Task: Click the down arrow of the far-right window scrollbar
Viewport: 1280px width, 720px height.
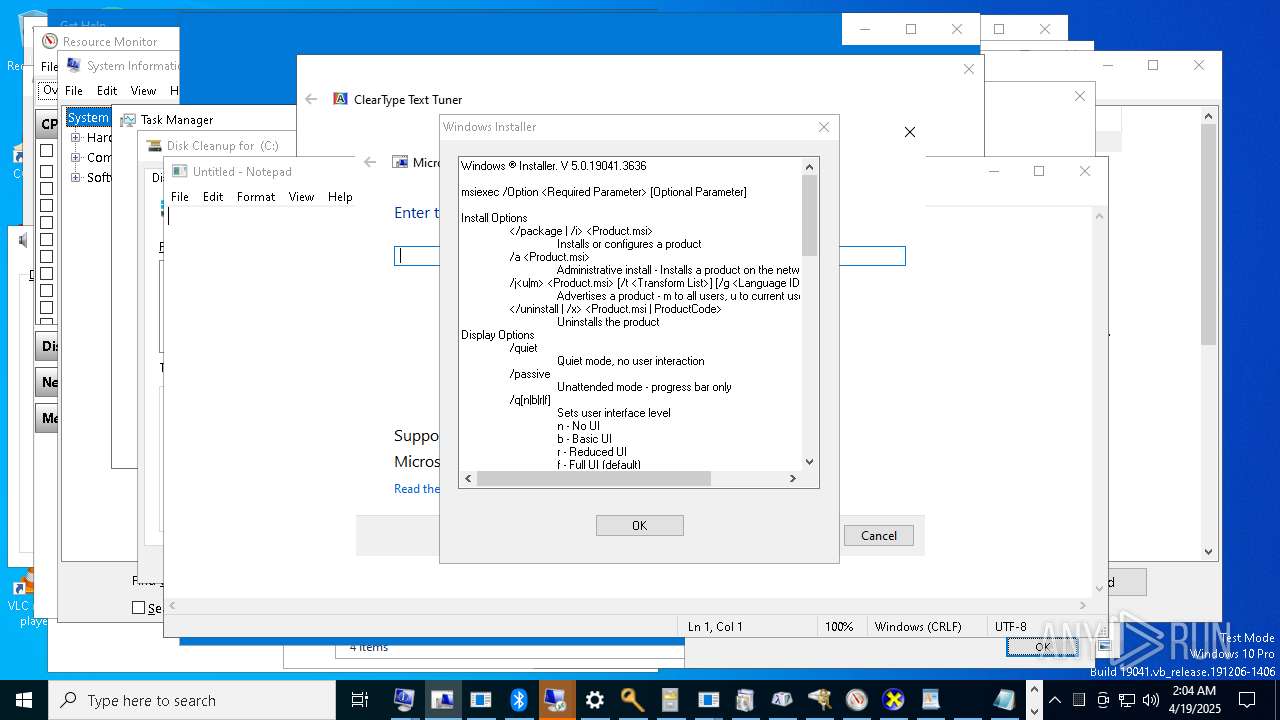Action: tap(1208, 551)
